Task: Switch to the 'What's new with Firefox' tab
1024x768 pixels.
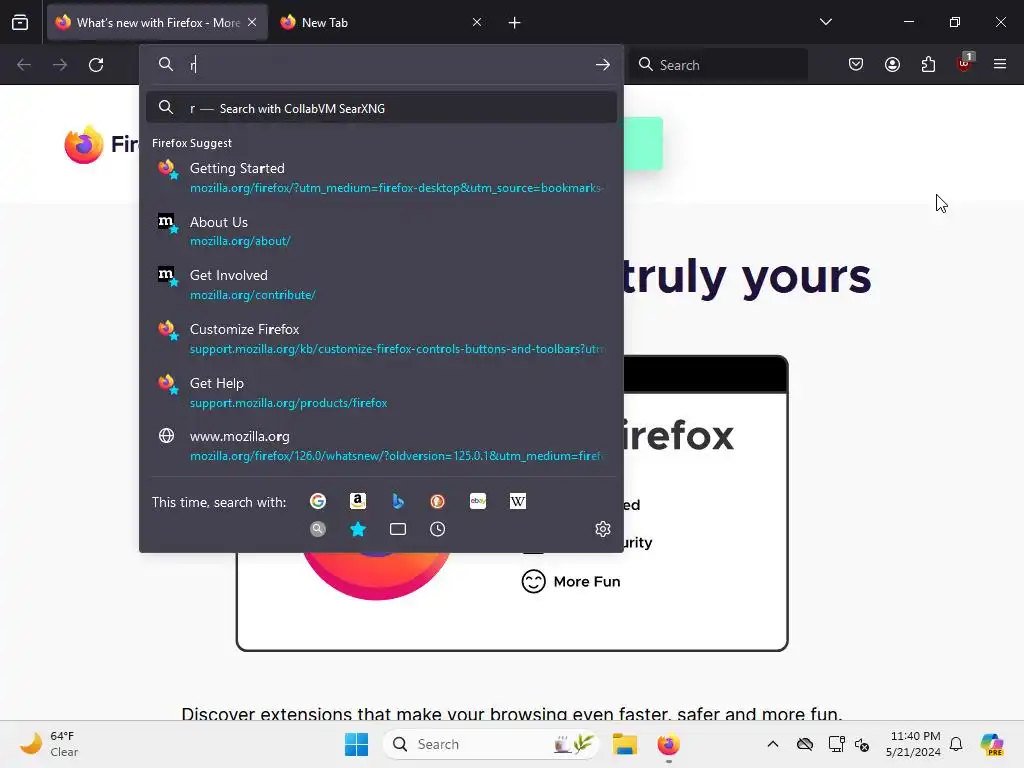Action: click(x=157, y=22)
